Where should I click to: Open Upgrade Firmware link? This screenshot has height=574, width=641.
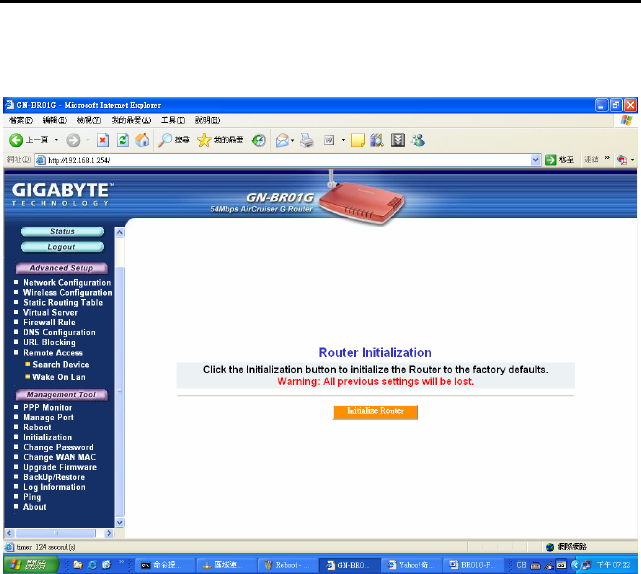(x=60, y=467)
